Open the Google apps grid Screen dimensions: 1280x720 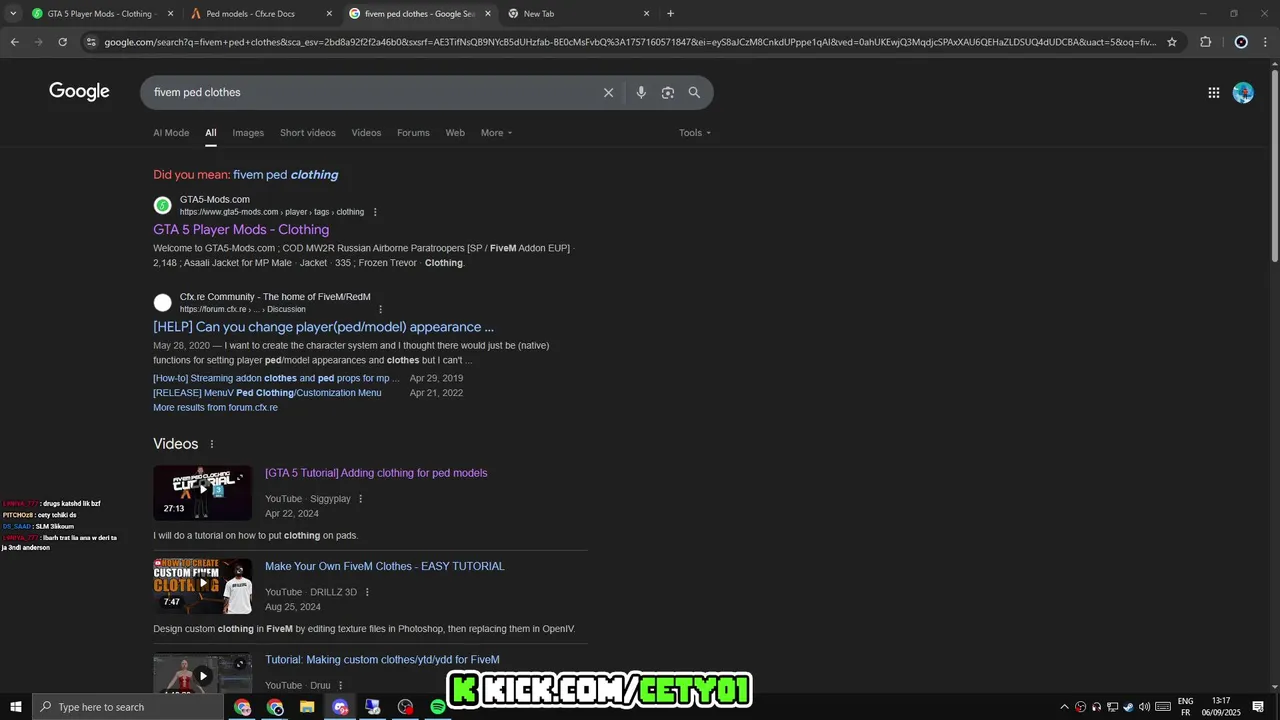1213,92
